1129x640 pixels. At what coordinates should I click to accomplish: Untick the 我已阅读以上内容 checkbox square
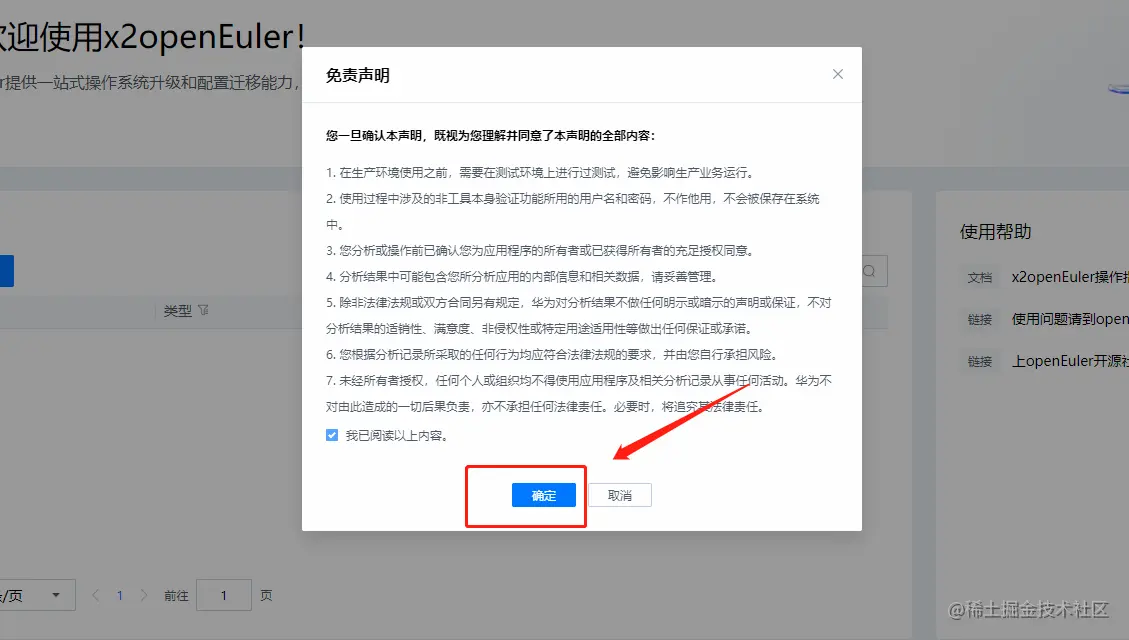tap(332, 436)
